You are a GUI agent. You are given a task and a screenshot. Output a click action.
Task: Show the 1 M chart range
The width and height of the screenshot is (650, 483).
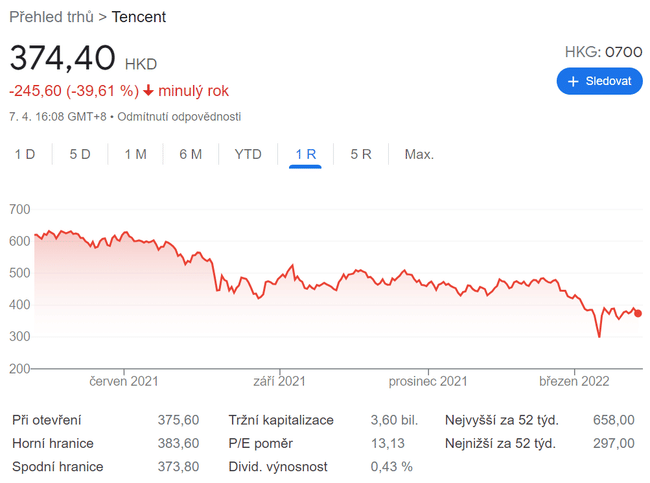click(x=135, y=154)
